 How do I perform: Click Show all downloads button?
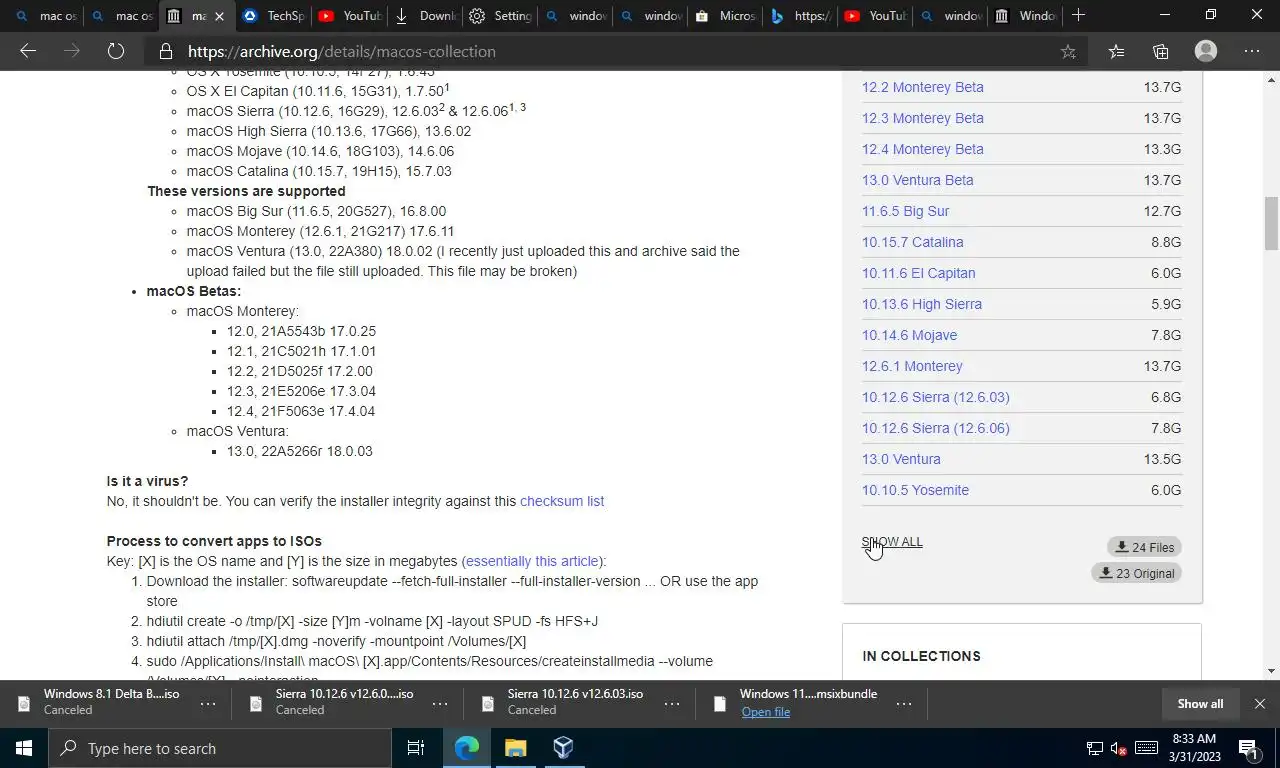tap(1200, 703)
